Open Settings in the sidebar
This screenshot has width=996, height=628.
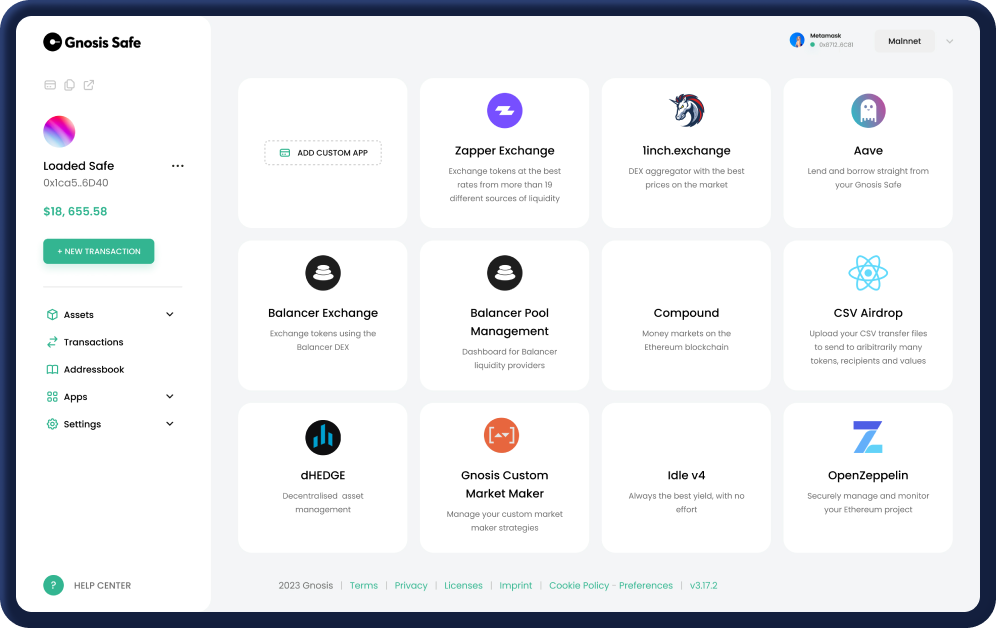pyautogui.click(x=82, y=424)
